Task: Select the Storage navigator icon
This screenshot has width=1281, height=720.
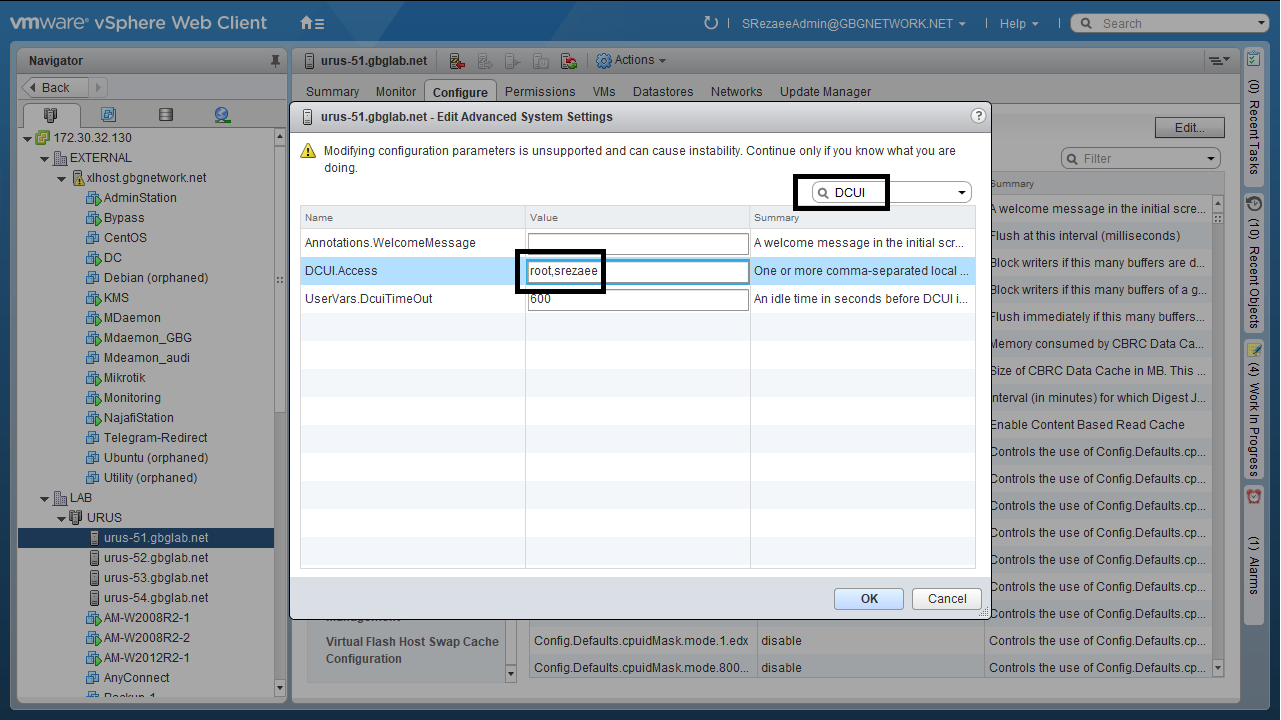Action: click(x=165, y=115)
